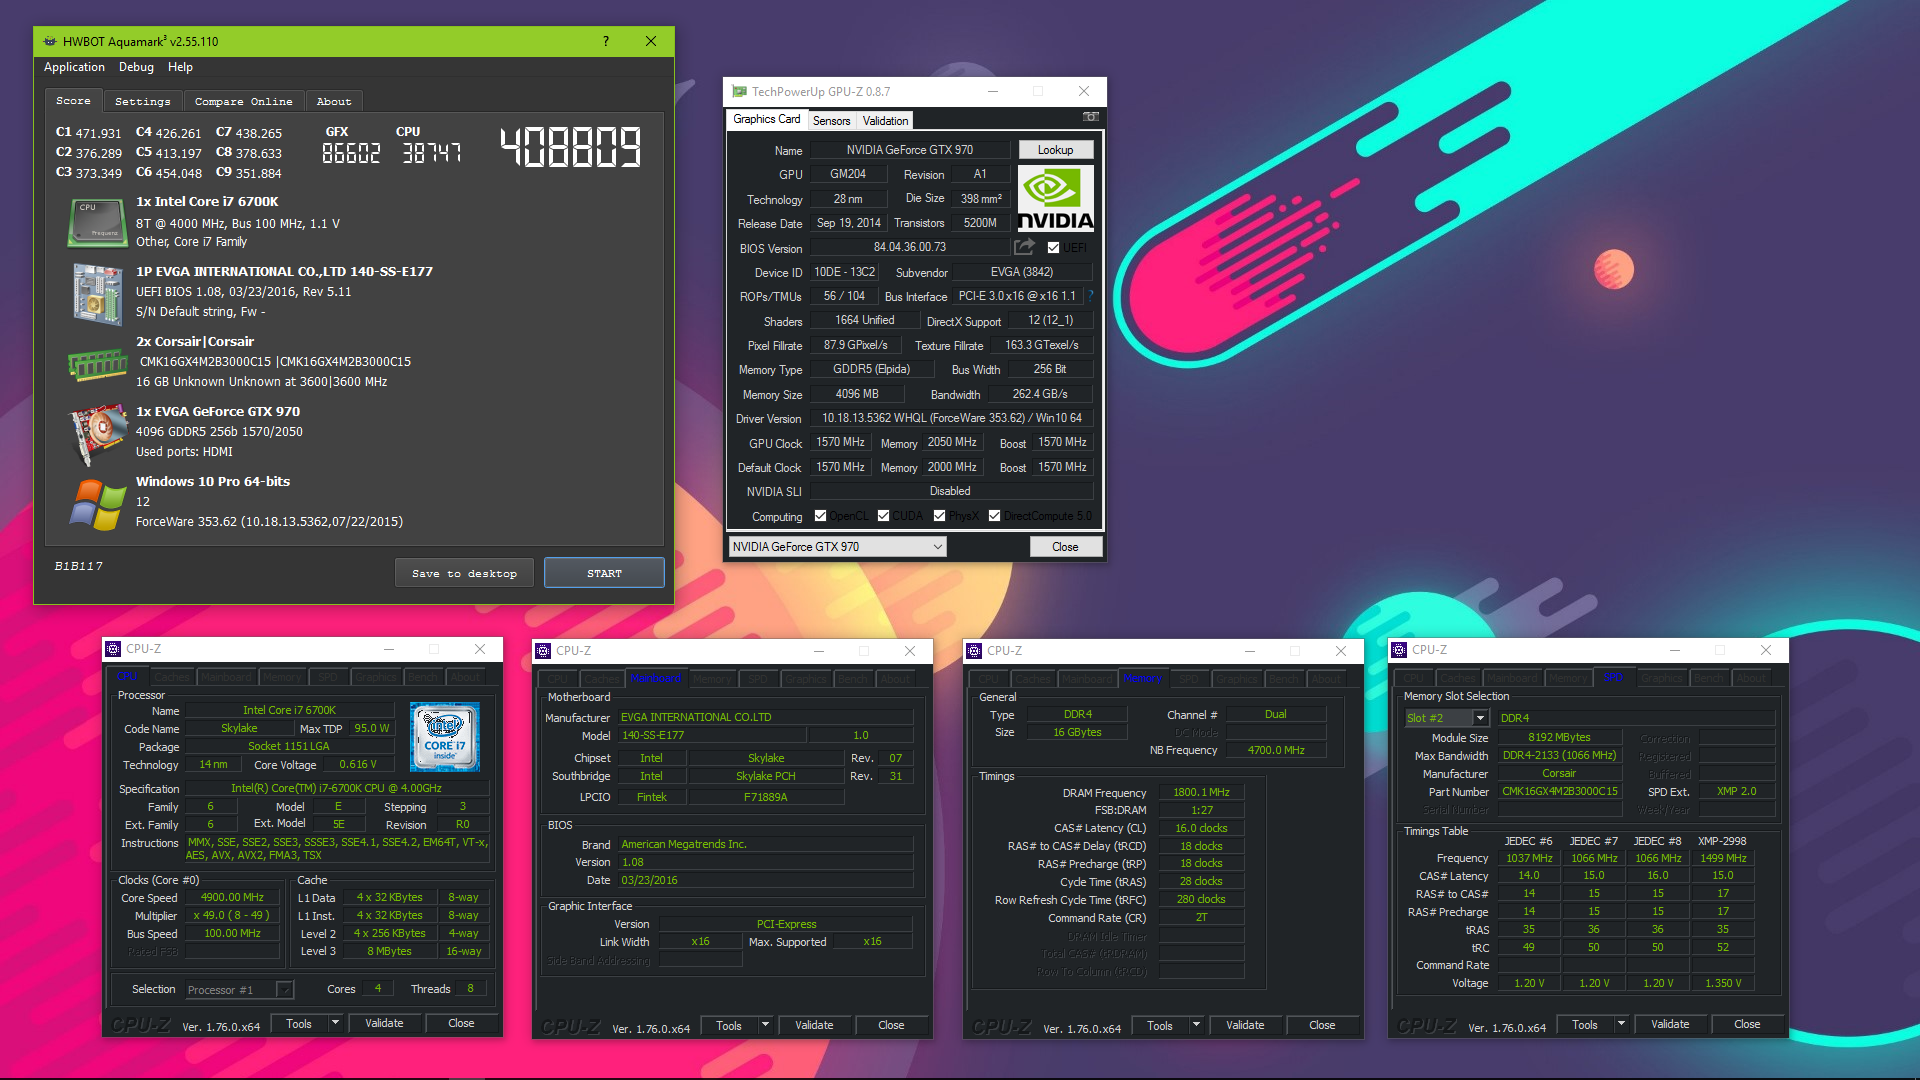Select the Score tab in Aquamark
The image size is (1920, 1080).
(73, 100)
